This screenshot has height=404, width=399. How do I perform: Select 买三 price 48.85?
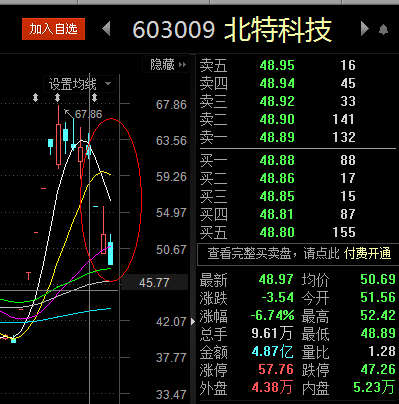tap(277, 196)
